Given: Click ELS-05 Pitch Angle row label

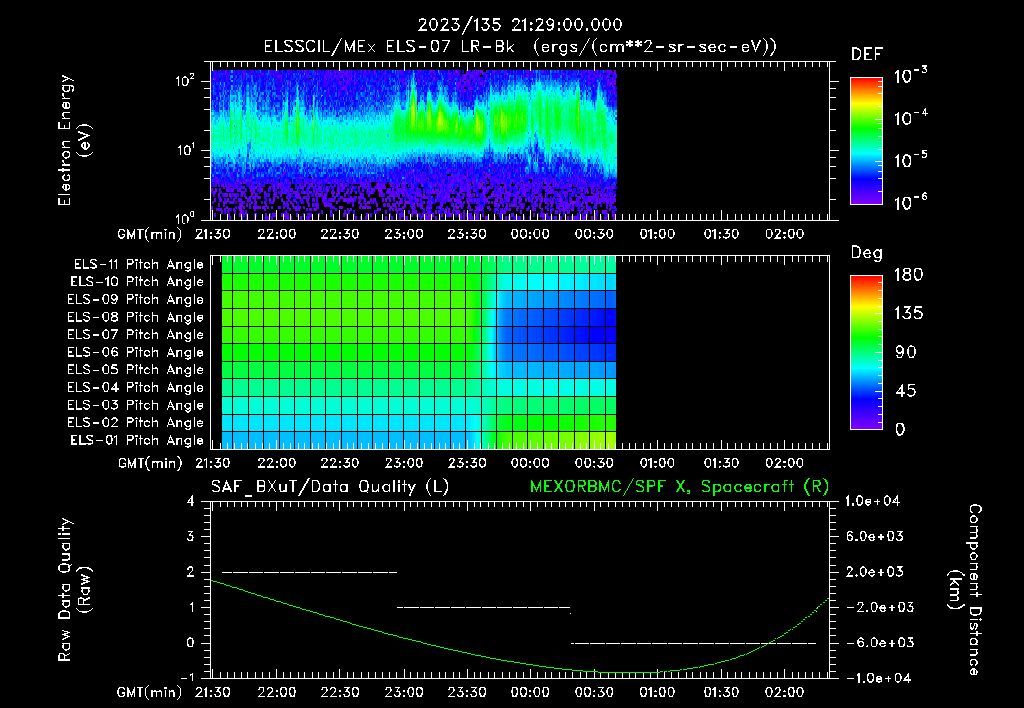Looking at the screenshot, I should pos(136,370).
